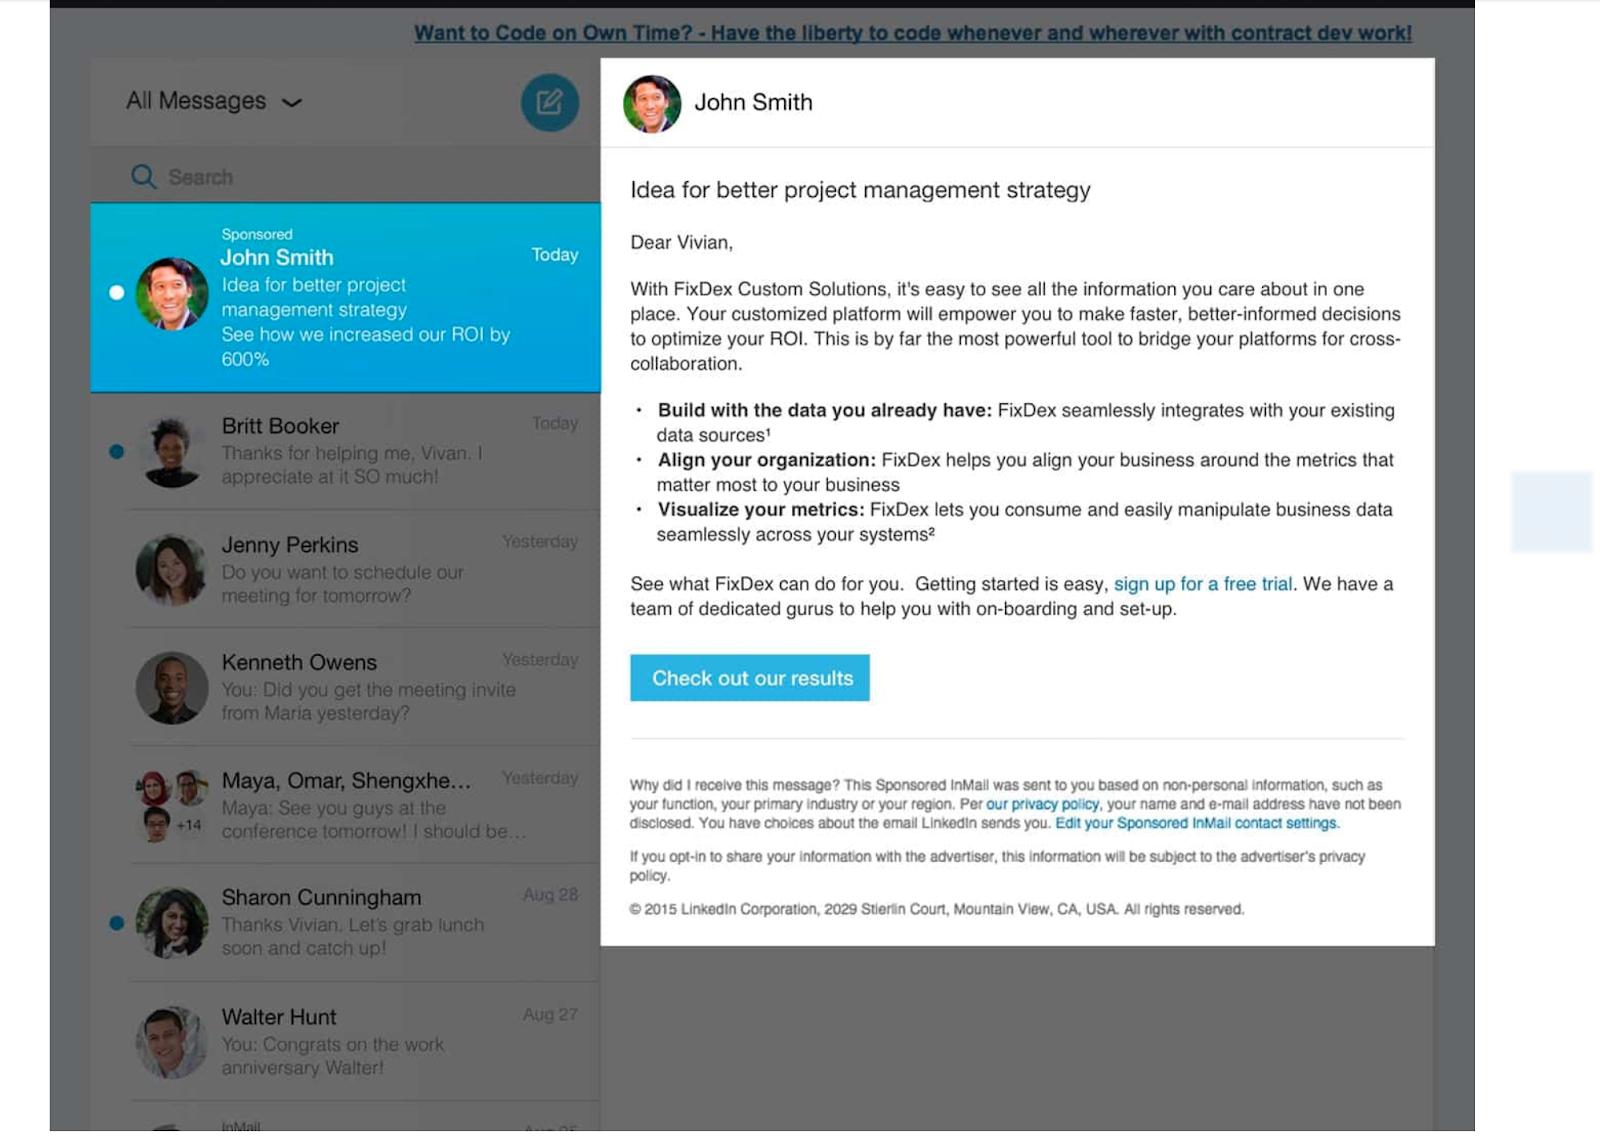Click the group avatars with +14 badge
The width and height of the screenshot is (1600, 1144).
[171, 806]
